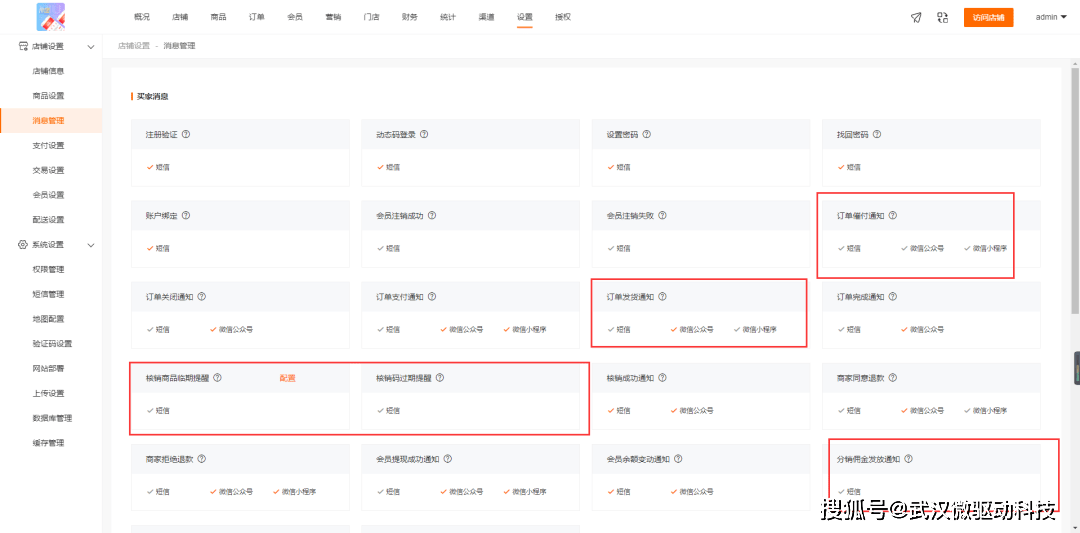Toggle 微信小程序 under 订单催付通知
Image resolution: width=1080 pixels, height=533 pixels.
click(985, 248)
